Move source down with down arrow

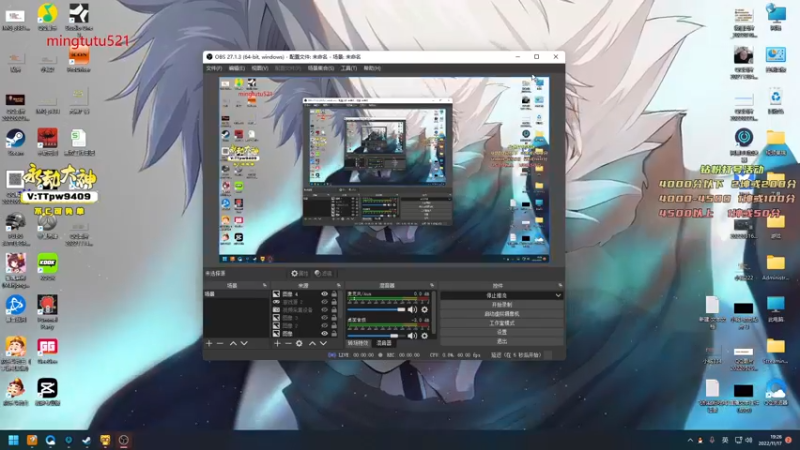pyautogui.click(x=323, y=343)
